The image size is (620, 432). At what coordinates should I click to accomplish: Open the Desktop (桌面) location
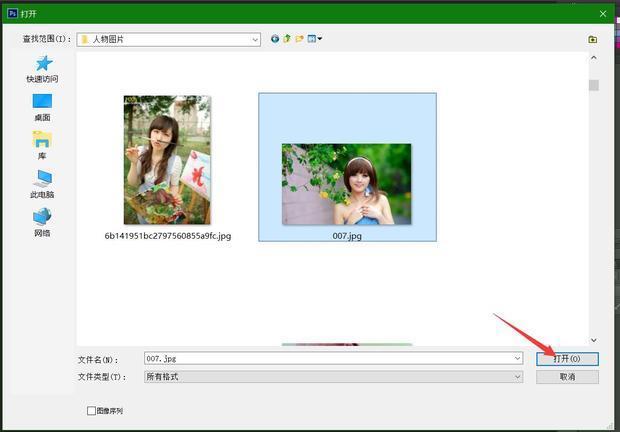point(42,102)
